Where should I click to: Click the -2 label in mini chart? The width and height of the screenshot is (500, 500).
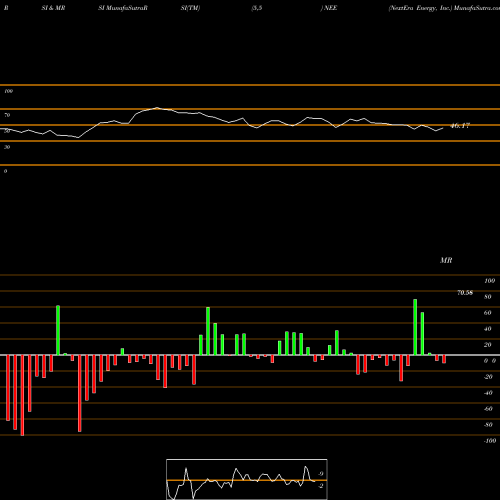pos(320,486)
